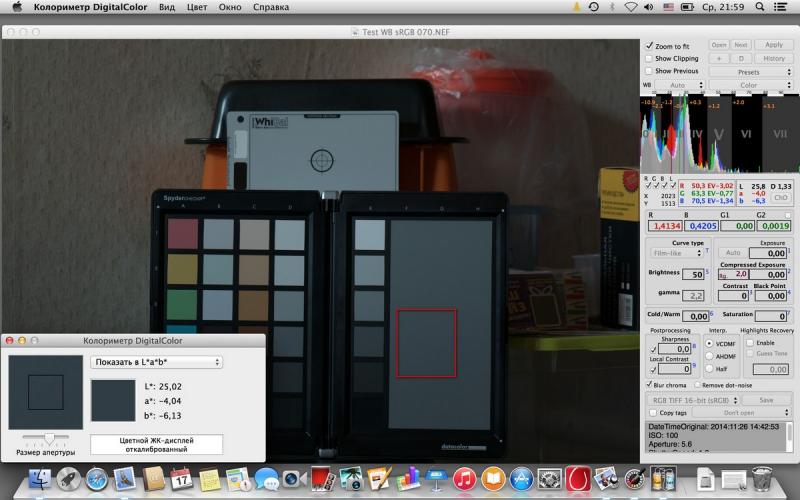Open the Presets dropdown
The height and width of the screenshot is (500, 800).
coord(751,72)
